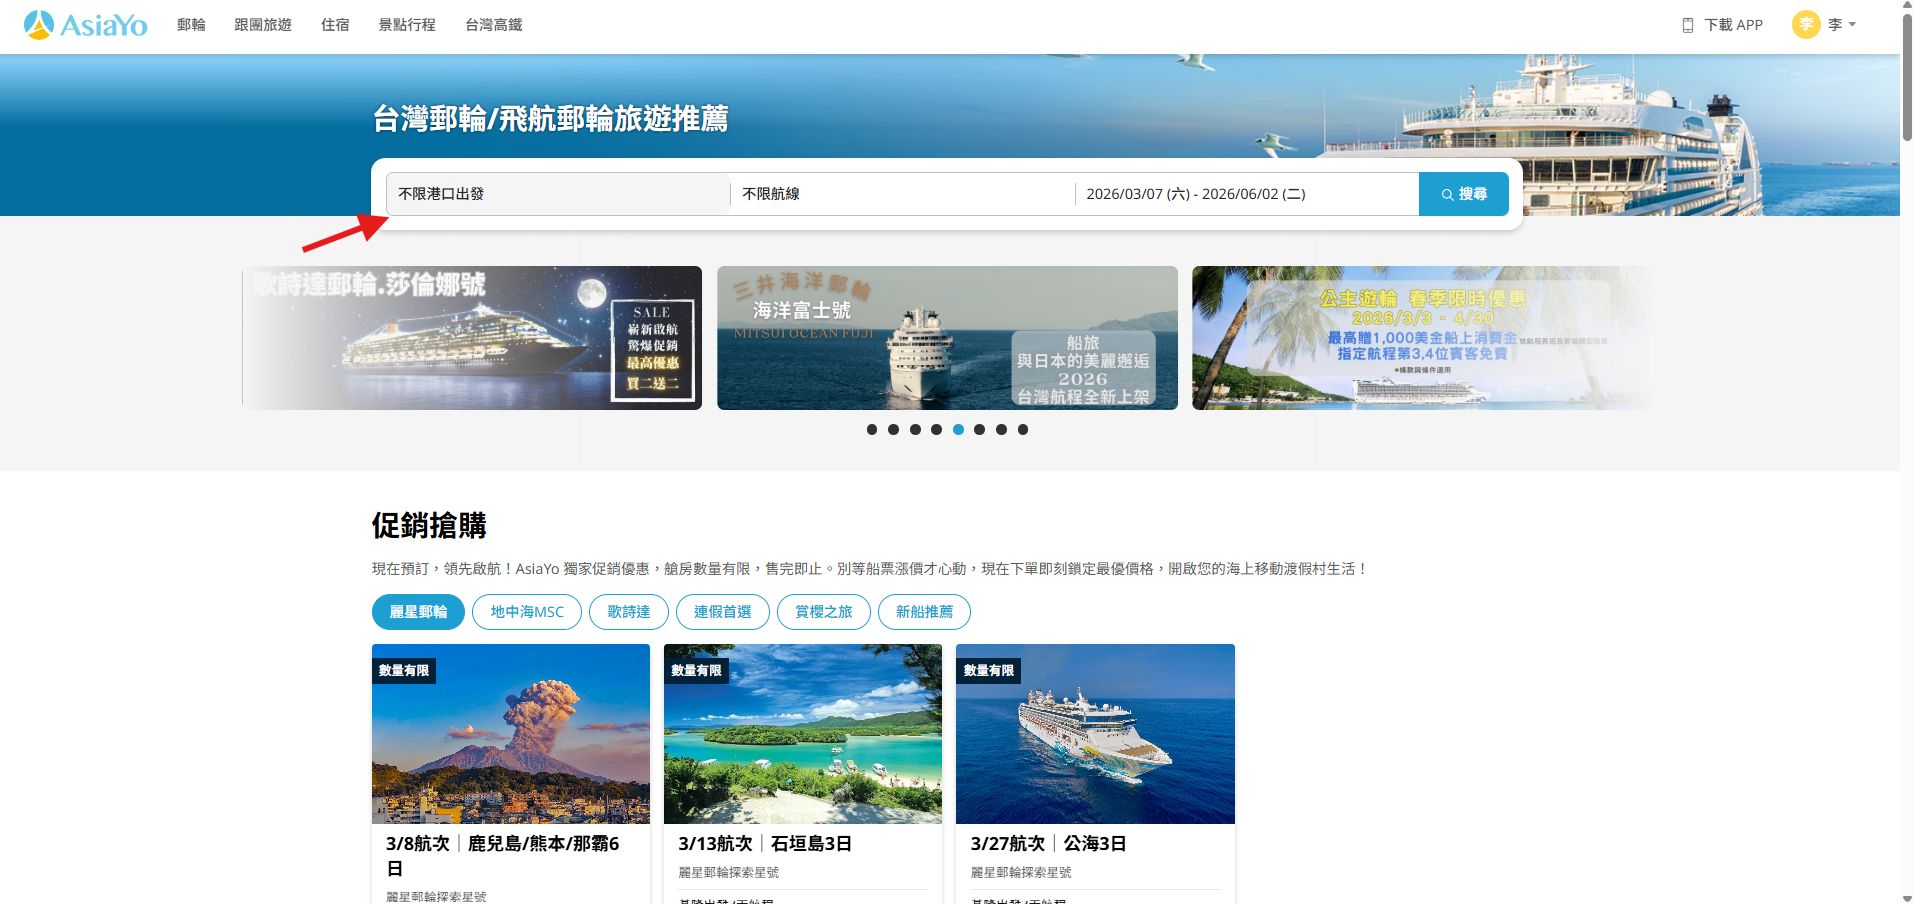Image resolution: width=1914 pixels, height=904 pixels.
Task: Click the phone icon beside 下載 APP
Action: (1687, 25)
